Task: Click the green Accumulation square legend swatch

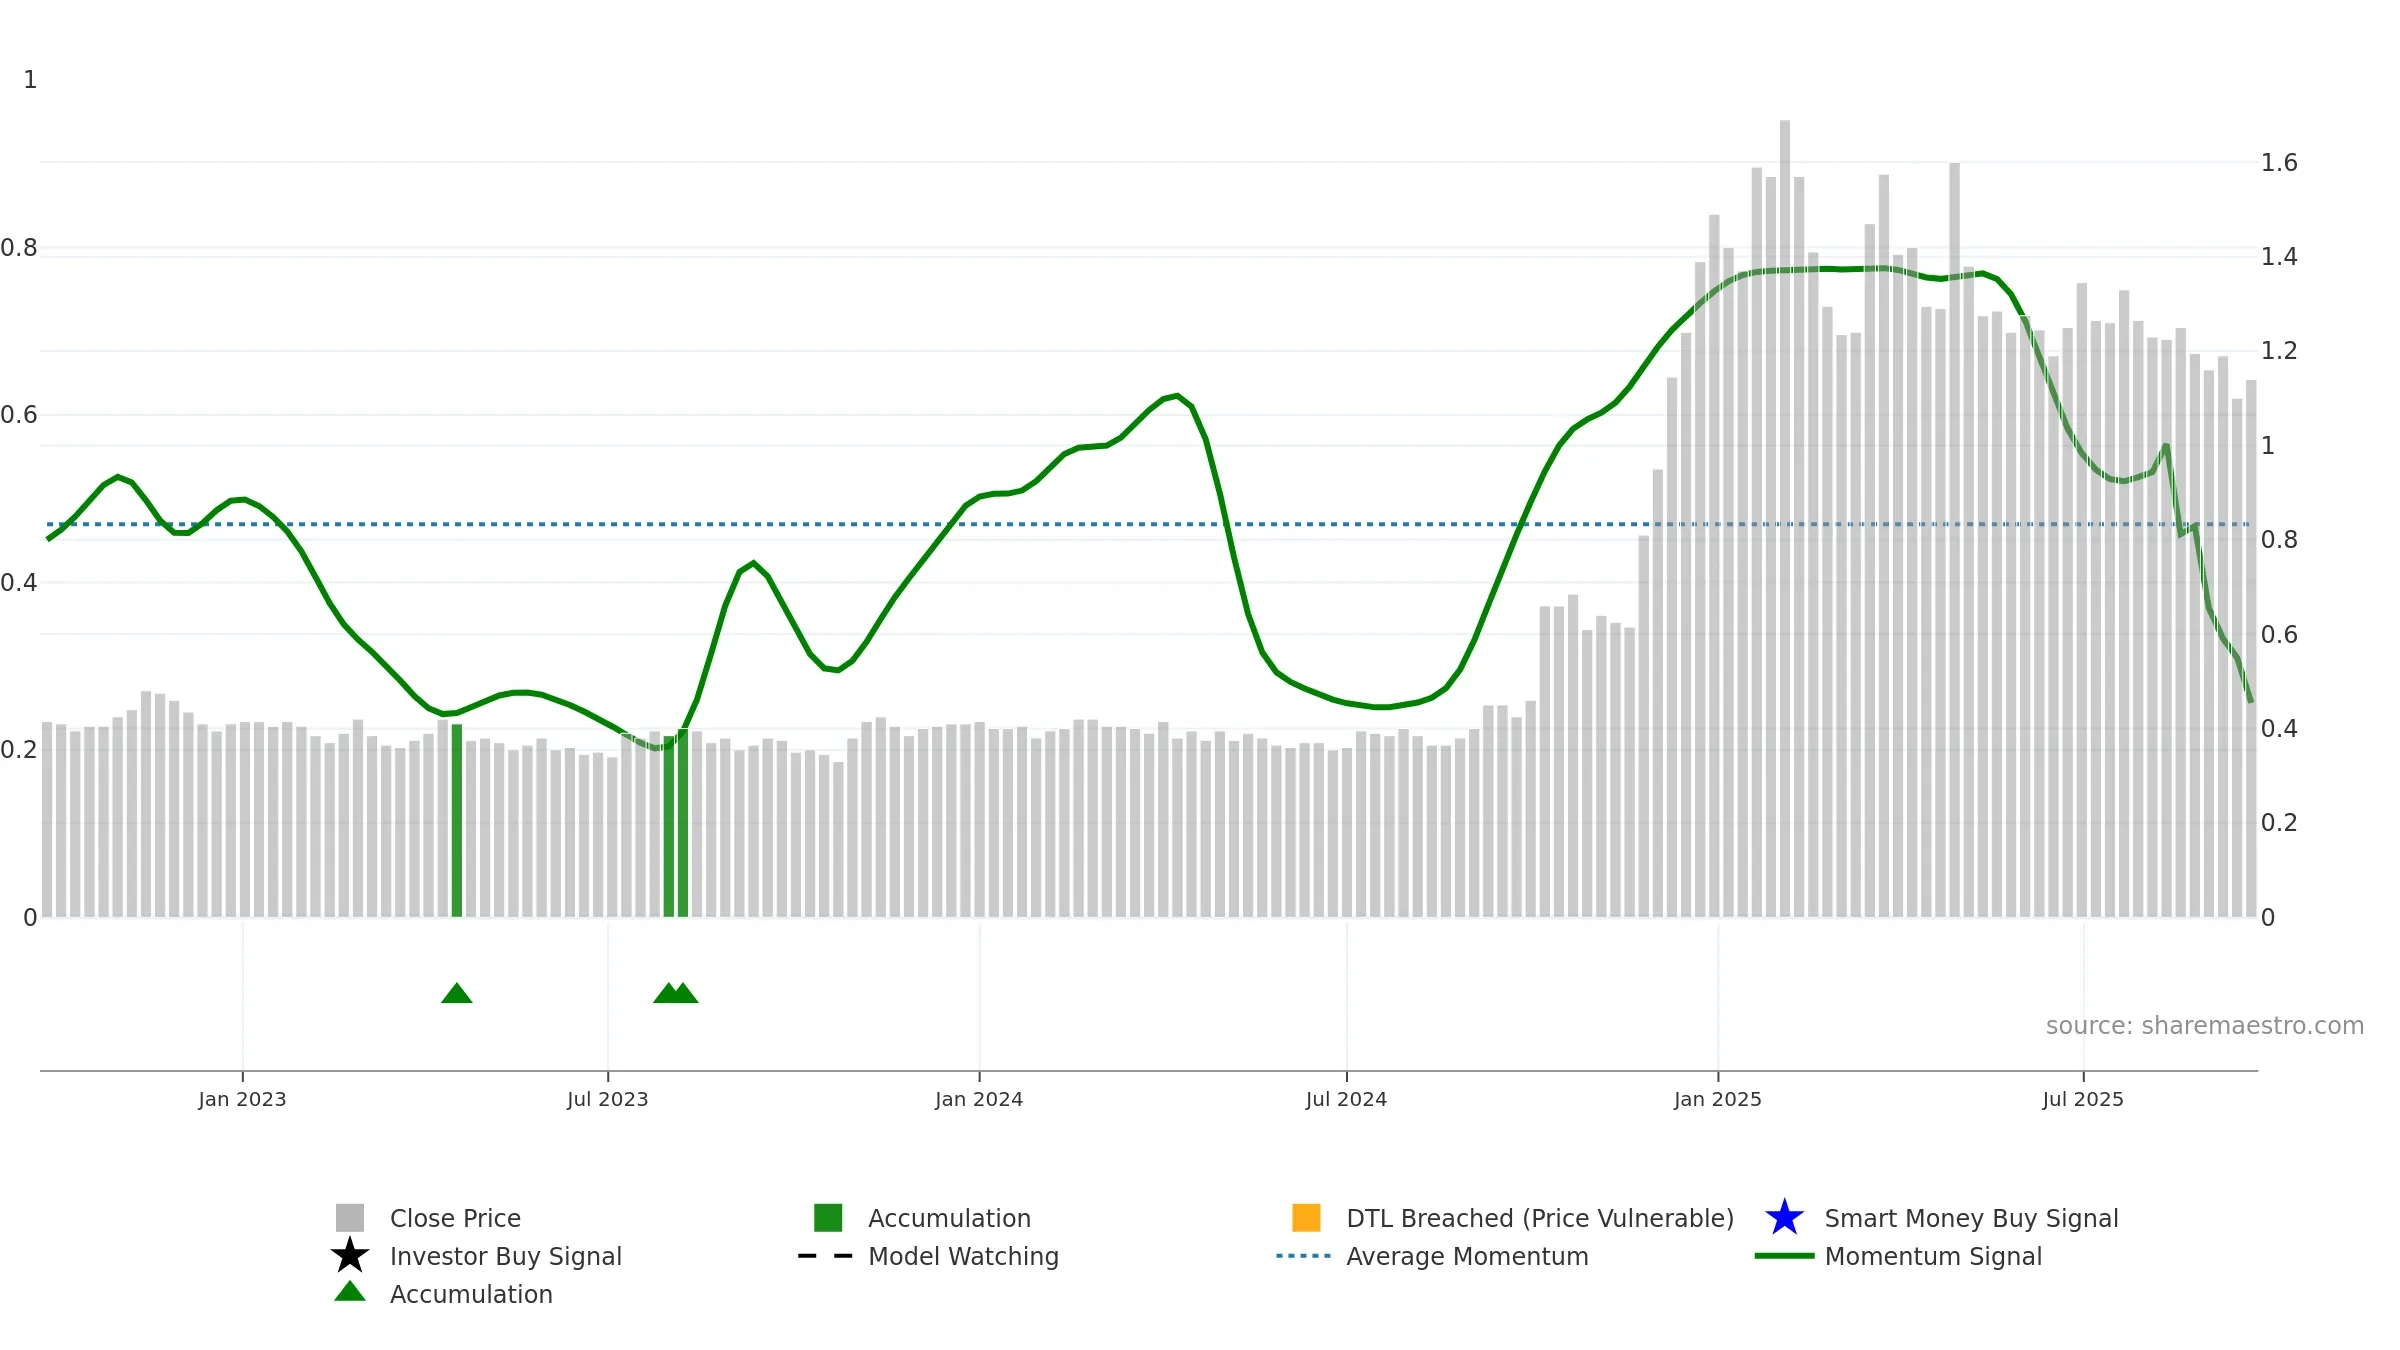Action: pos(828,1218)
